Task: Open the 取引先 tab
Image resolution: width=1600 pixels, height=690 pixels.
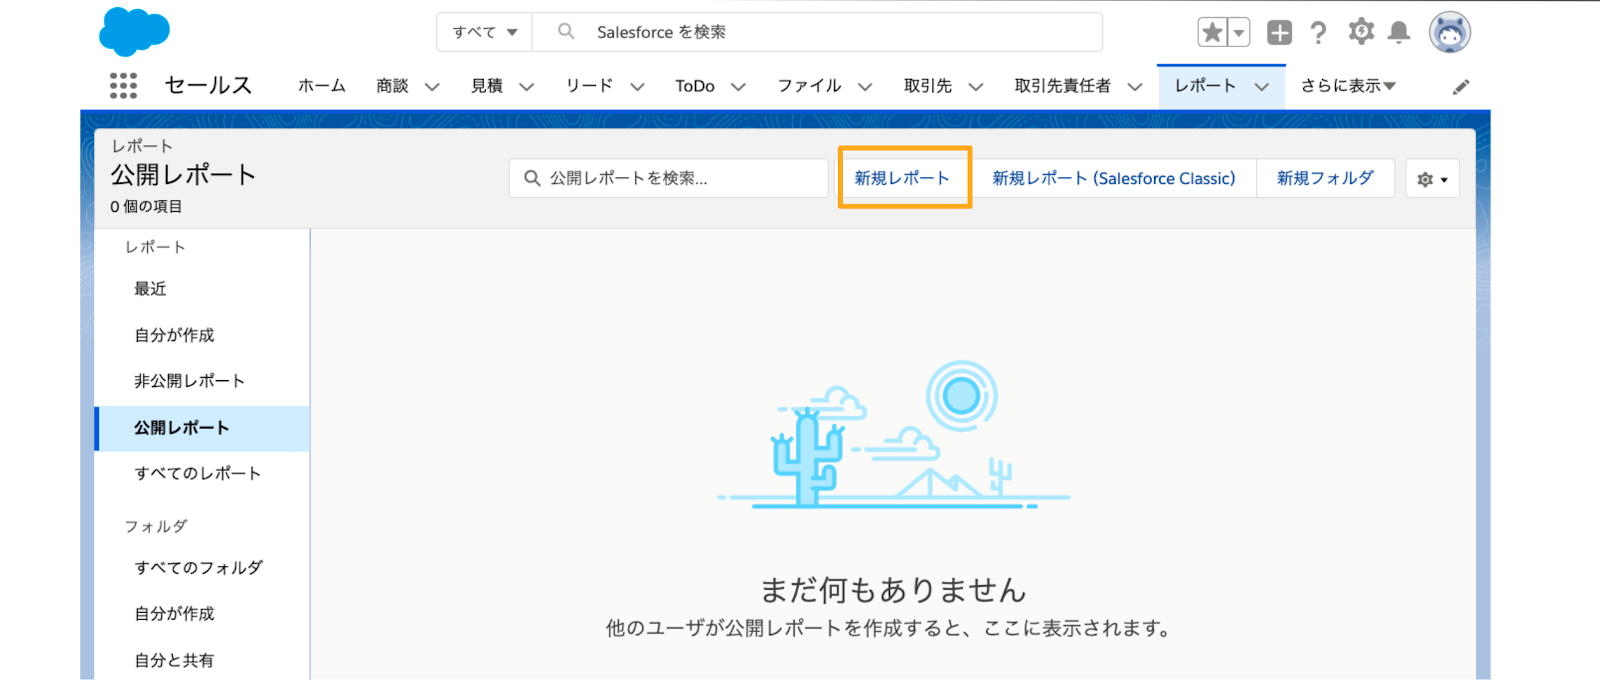Action: (x=928, y=86)
